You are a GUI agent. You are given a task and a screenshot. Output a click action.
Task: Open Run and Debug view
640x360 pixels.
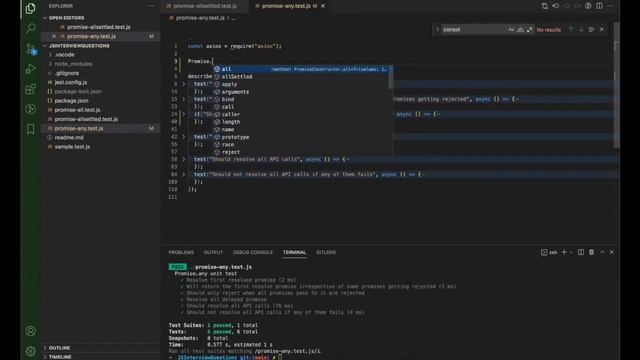coord(31,69)
